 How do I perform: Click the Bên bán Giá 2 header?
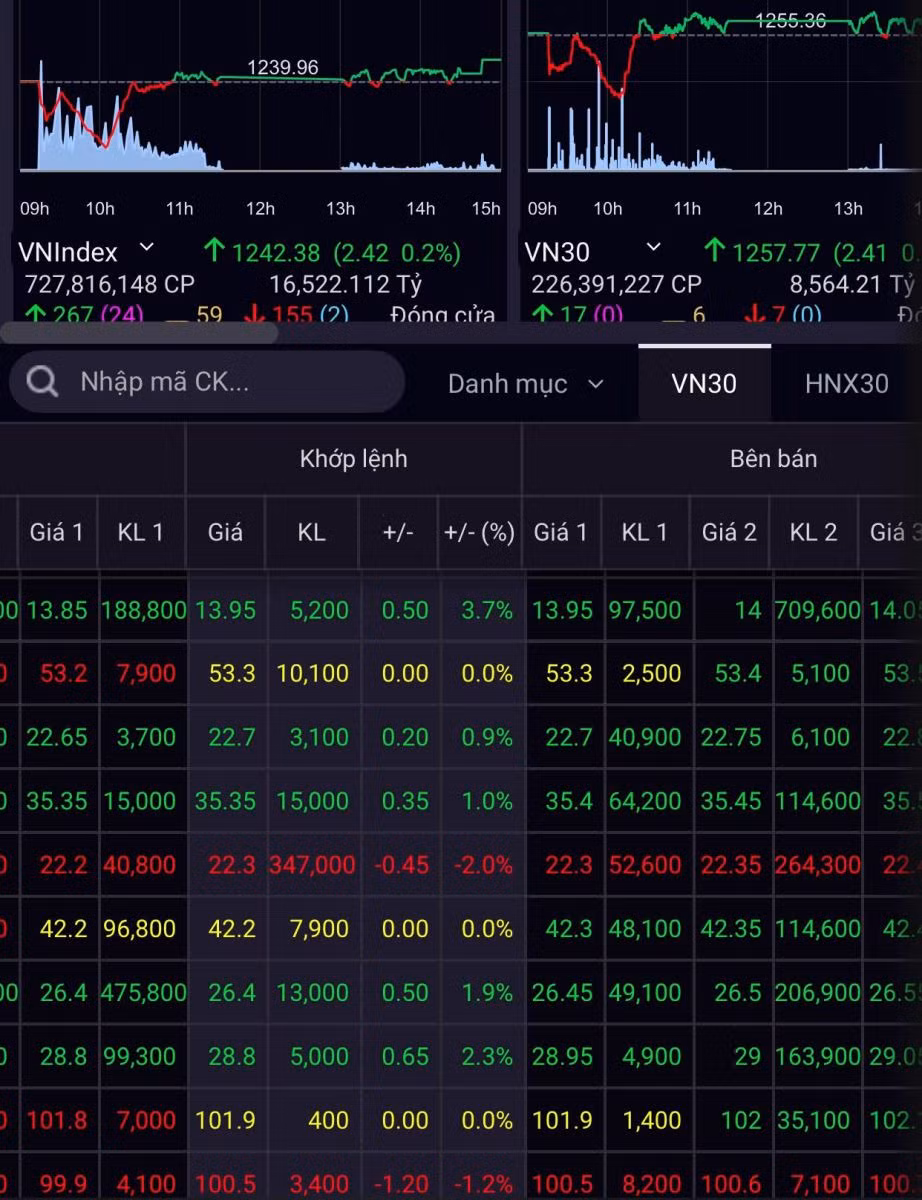click(729, 532)
